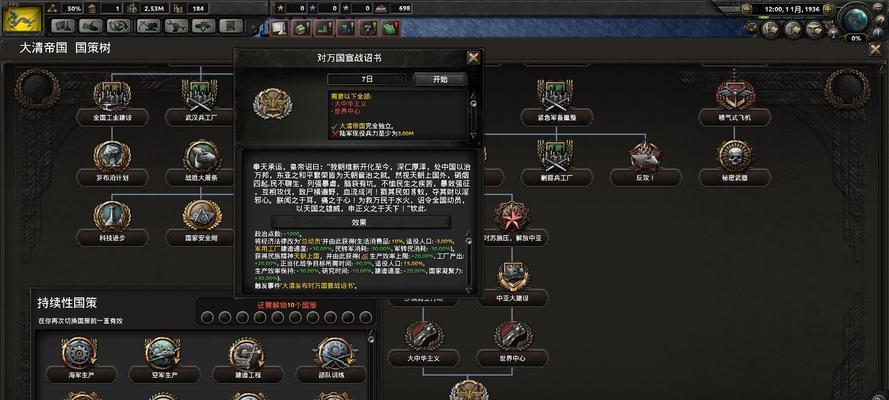This screenshot has width=889, height=400.
Task: Open the diplomacy handshake menu tab
Action: click(91, 26)
